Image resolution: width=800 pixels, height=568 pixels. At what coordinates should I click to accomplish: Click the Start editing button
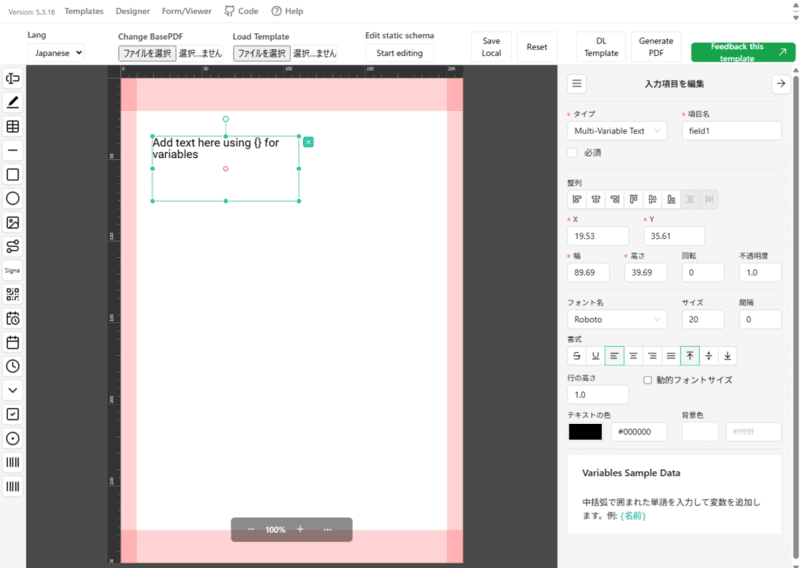399,53
